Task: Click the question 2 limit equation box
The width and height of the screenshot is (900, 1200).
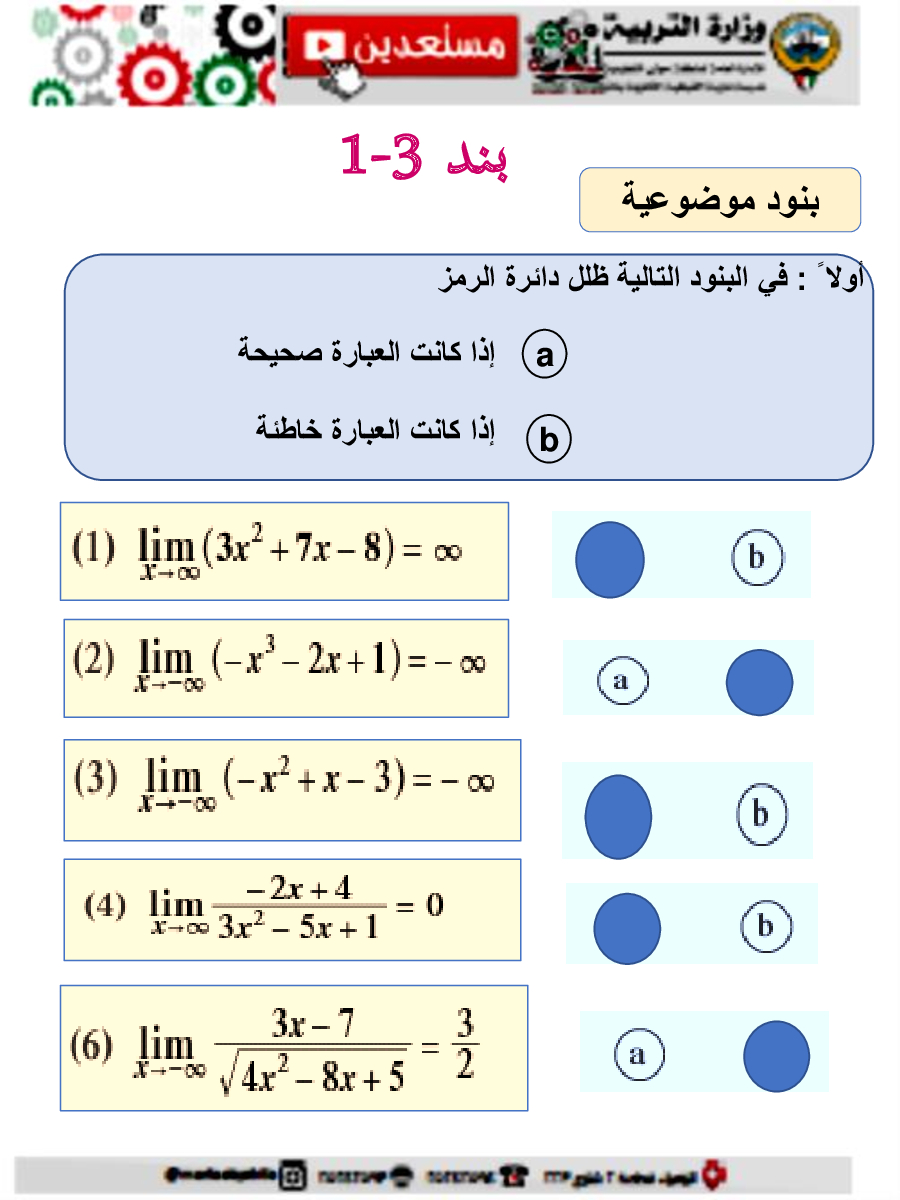Action: tap(286, 667)
